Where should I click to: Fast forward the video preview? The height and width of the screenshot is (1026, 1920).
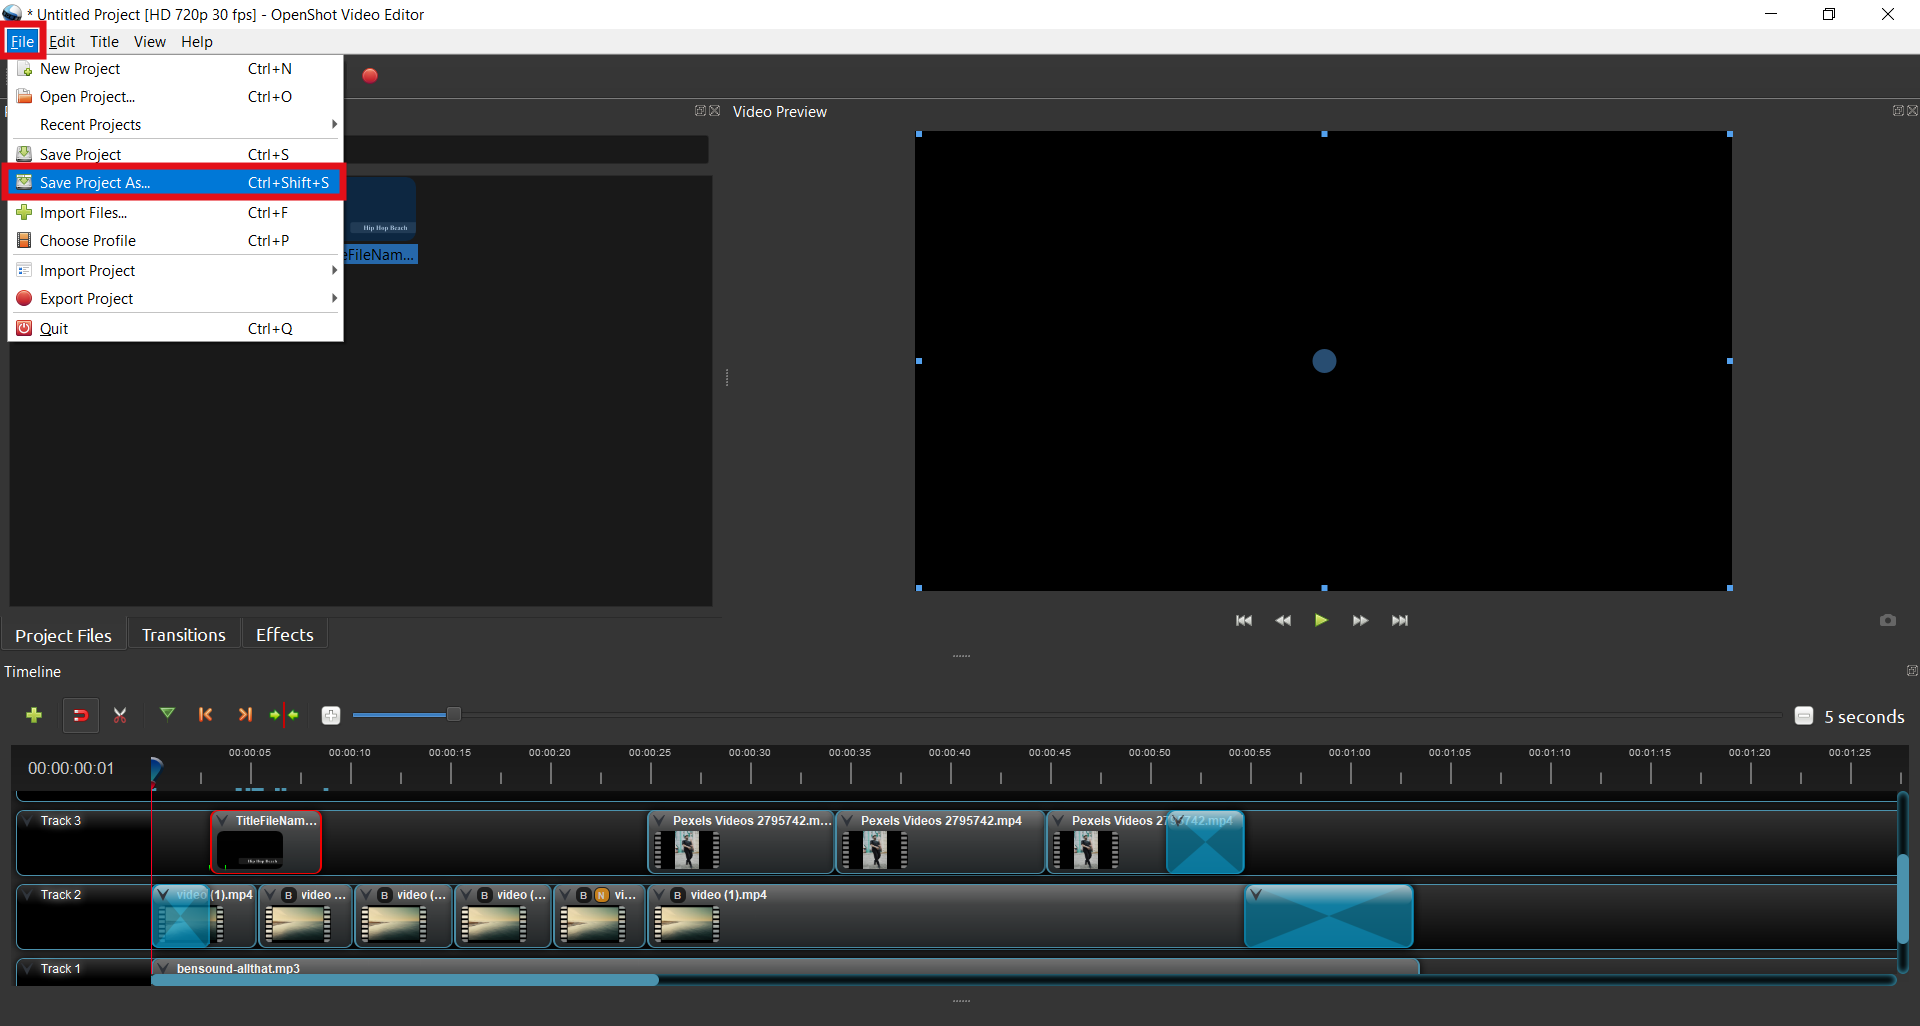pos(1360,620)
